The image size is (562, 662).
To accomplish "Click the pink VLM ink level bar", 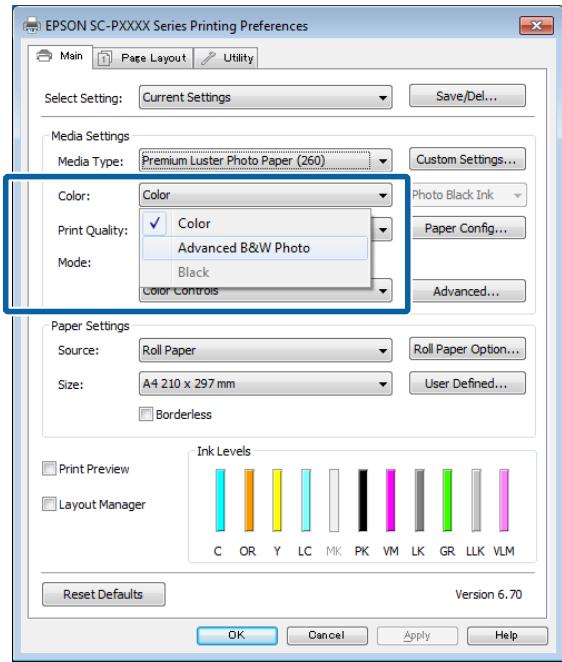I will pyautogui.click(x=504, y=500).
